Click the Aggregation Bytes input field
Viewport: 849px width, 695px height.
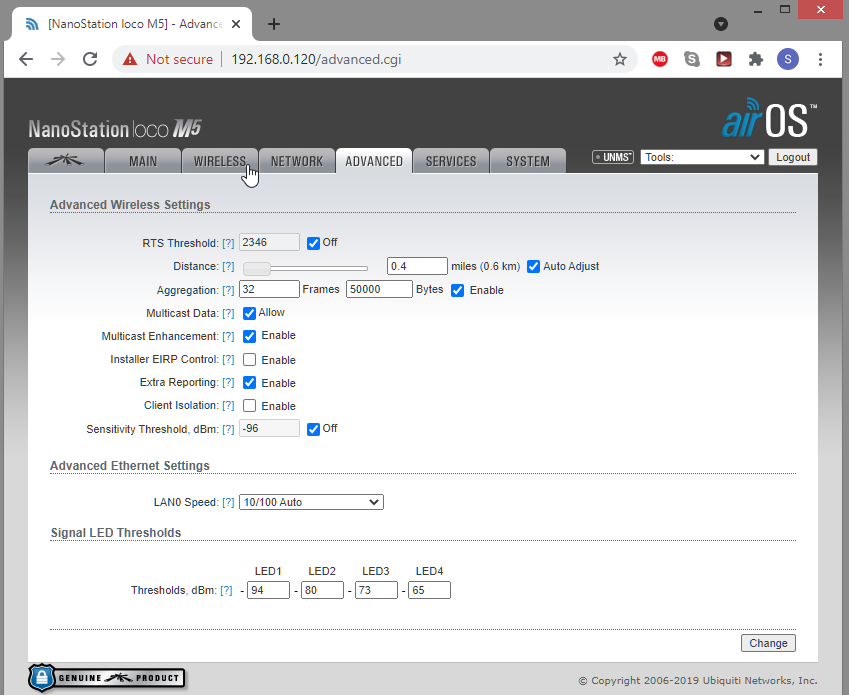click(379, 289)
